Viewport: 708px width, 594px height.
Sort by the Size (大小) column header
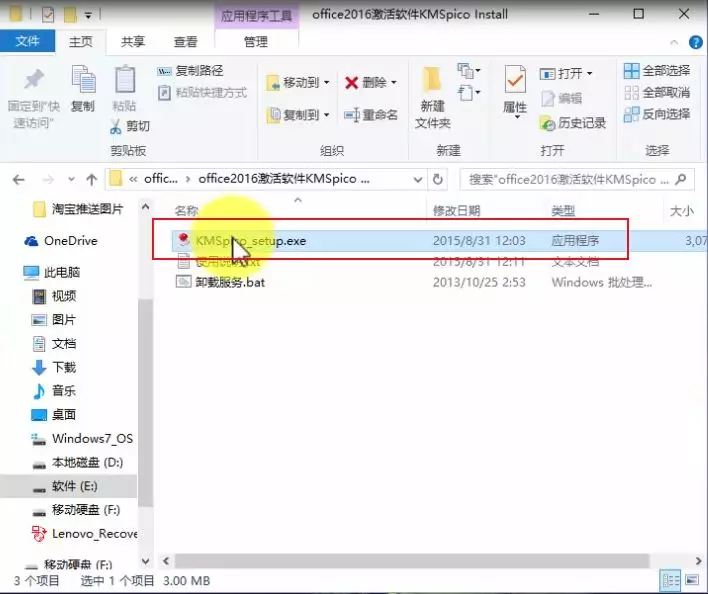coord(682,210)
